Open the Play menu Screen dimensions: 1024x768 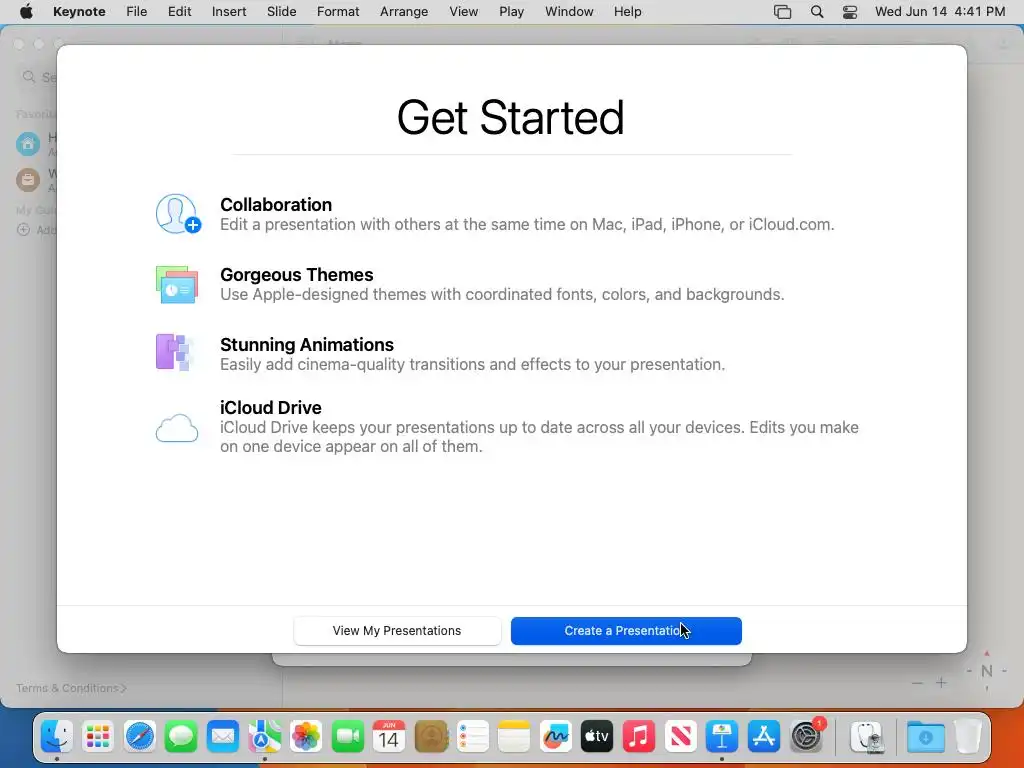(511, 12)
